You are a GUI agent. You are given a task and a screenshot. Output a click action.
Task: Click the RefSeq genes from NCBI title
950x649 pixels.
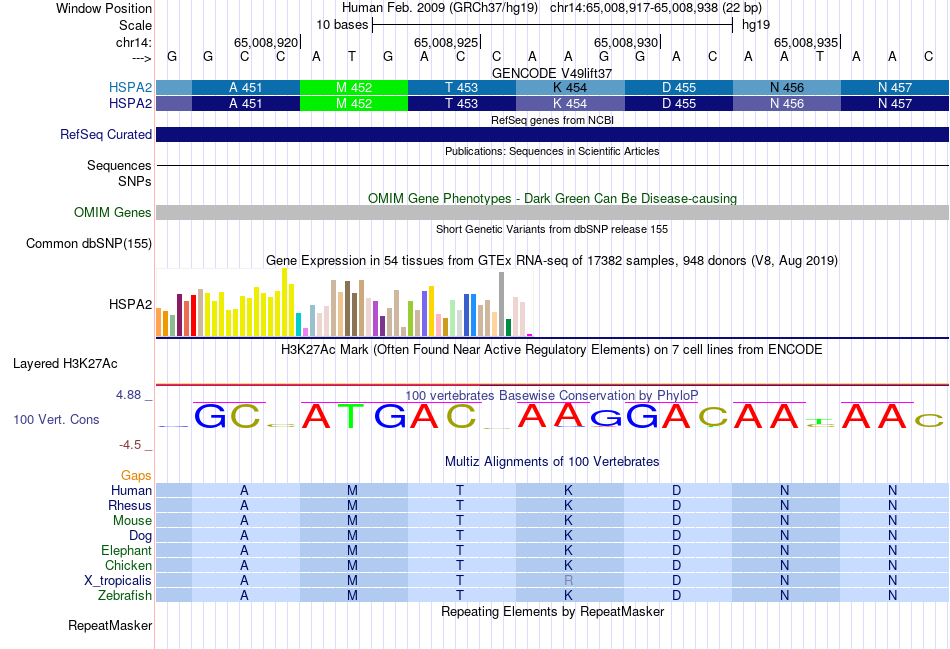point(552,120)
